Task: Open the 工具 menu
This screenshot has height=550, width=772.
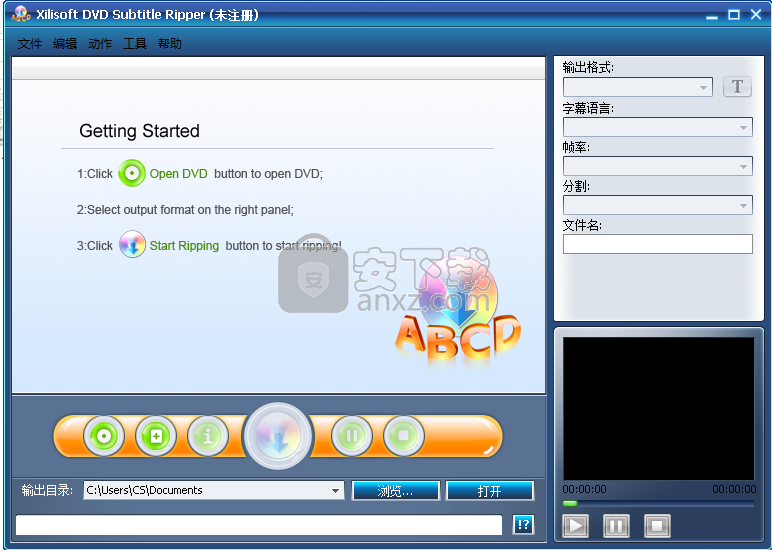Action: pyautogui.click(x=135, y=44)
